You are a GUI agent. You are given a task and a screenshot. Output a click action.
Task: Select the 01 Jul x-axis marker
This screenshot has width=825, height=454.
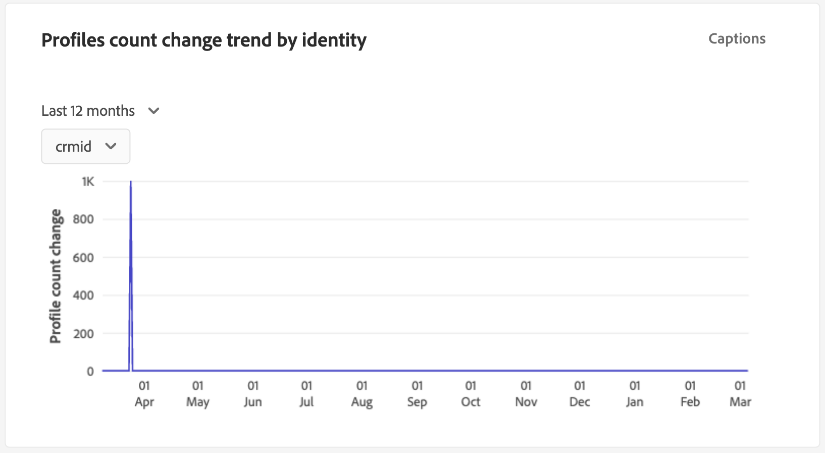tap(307, 394)
